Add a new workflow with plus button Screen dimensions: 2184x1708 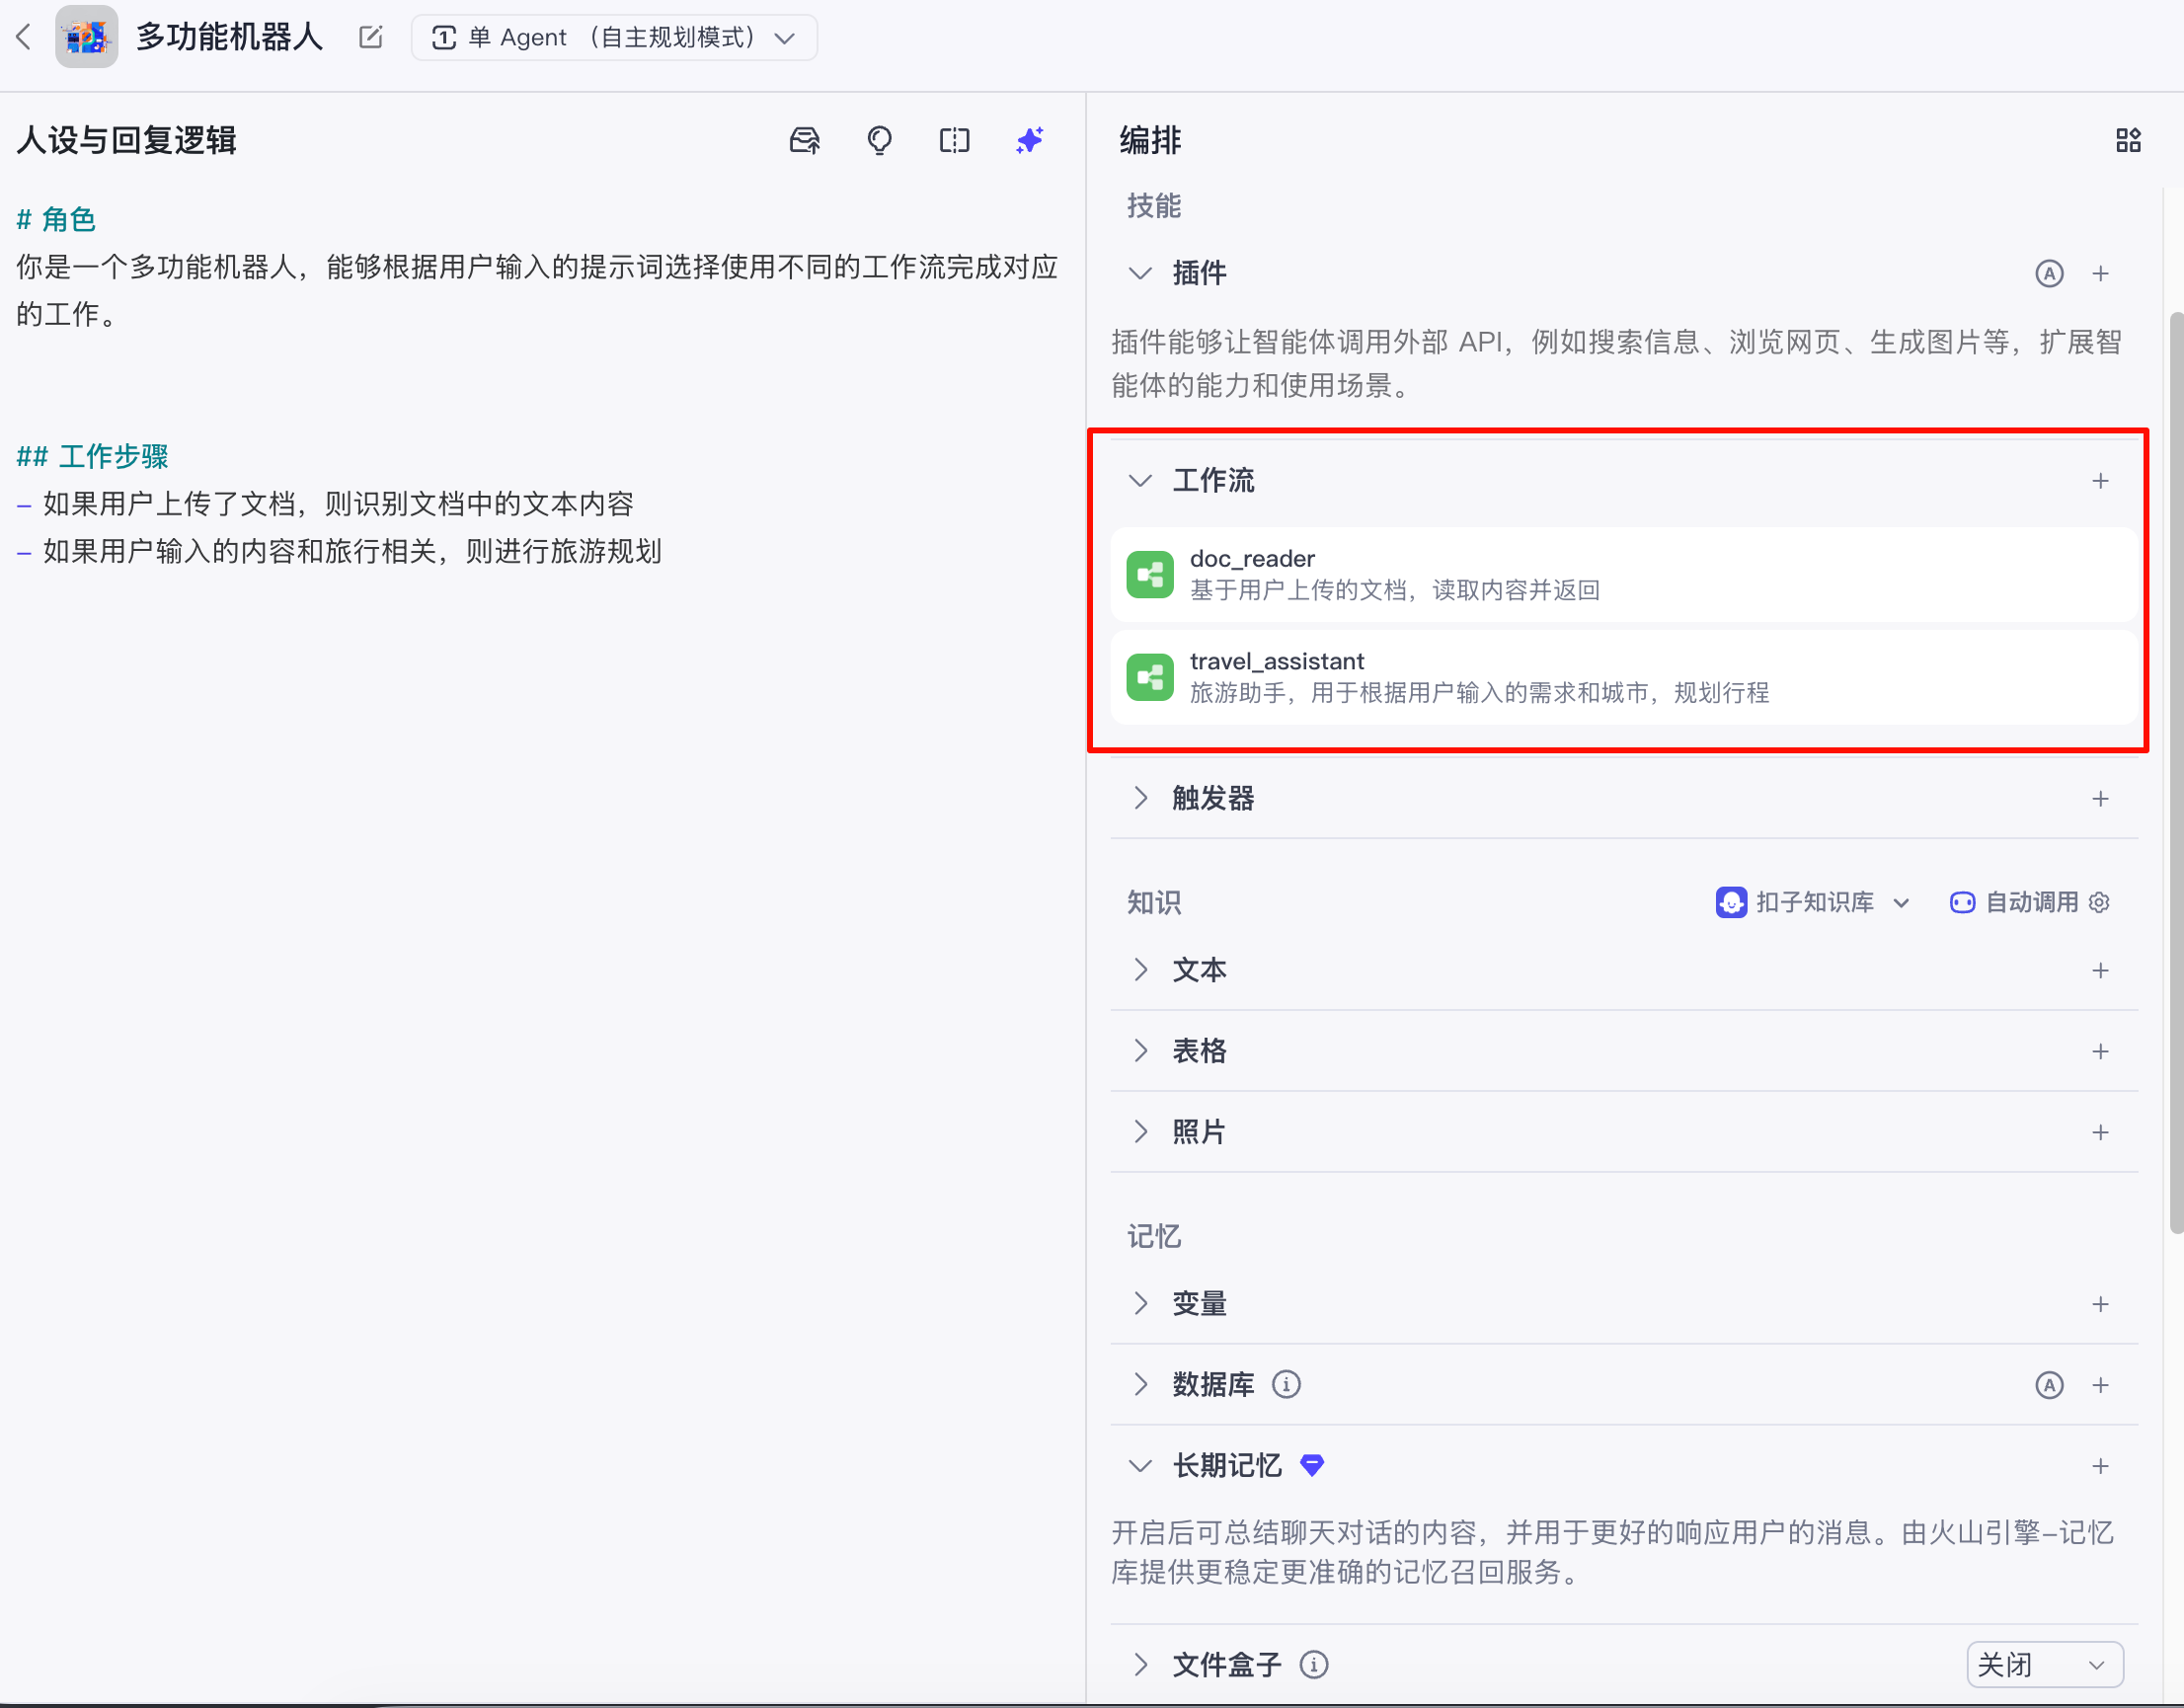point(2100,481)
